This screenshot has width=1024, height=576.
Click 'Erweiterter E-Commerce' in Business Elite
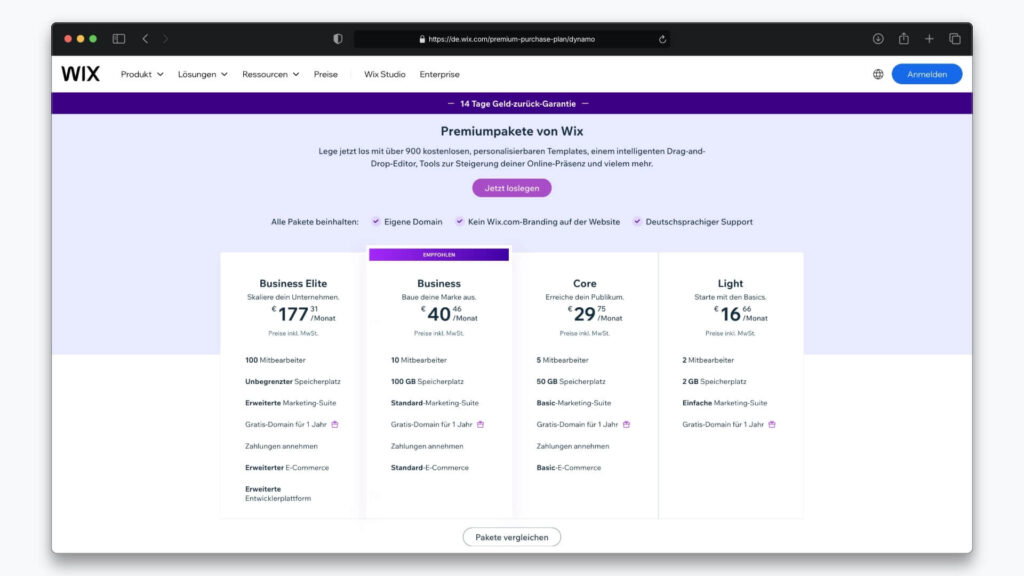(287, 468)
